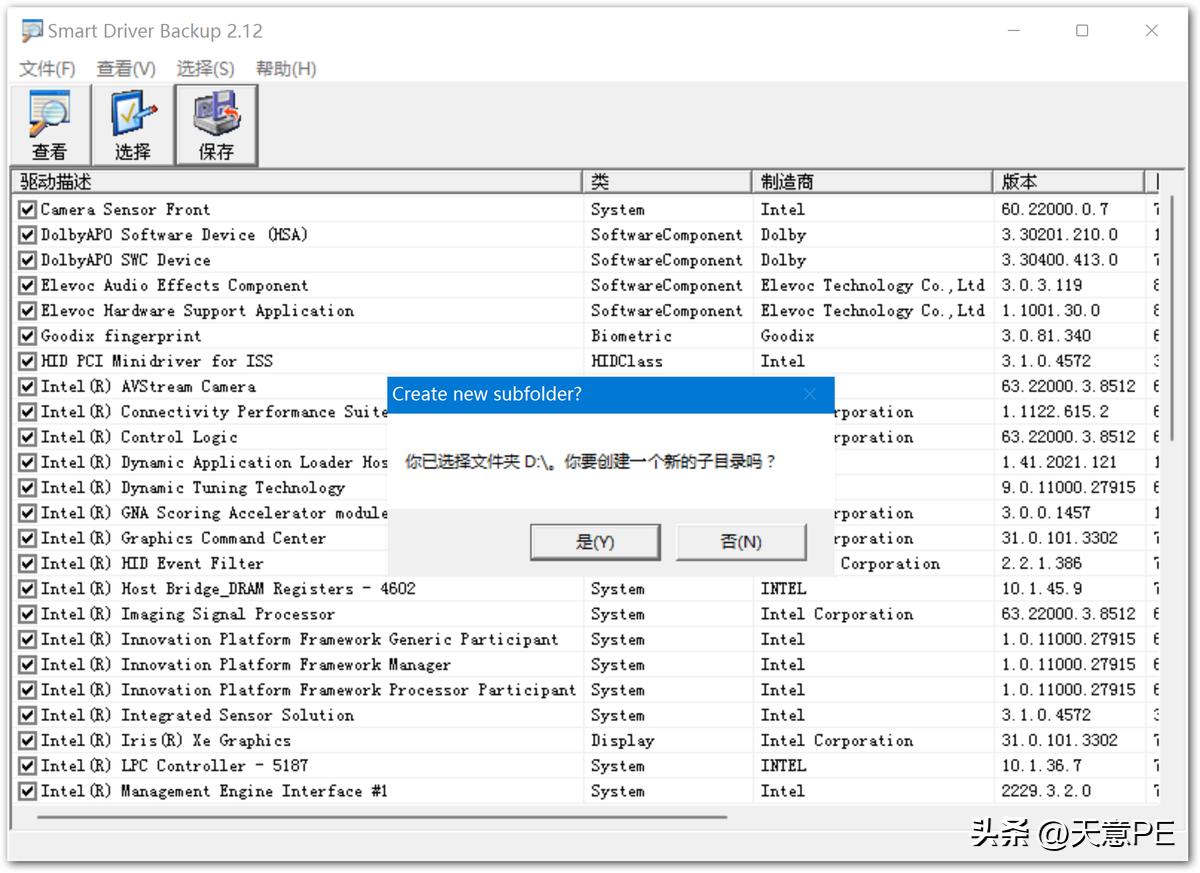Uncheck HID PCI Minidriver for ISS
The image size is (1200, 873).
pyautogui.click(x=26, y=360)
